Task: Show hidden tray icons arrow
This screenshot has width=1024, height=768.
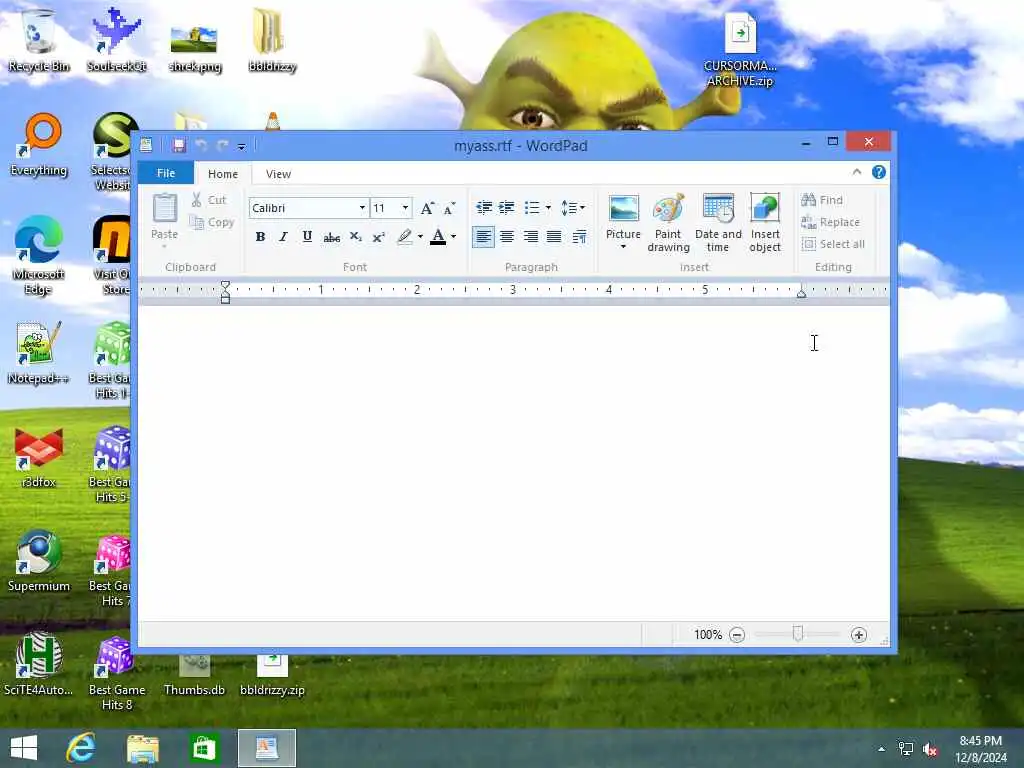Action: [x=882, y=749]
